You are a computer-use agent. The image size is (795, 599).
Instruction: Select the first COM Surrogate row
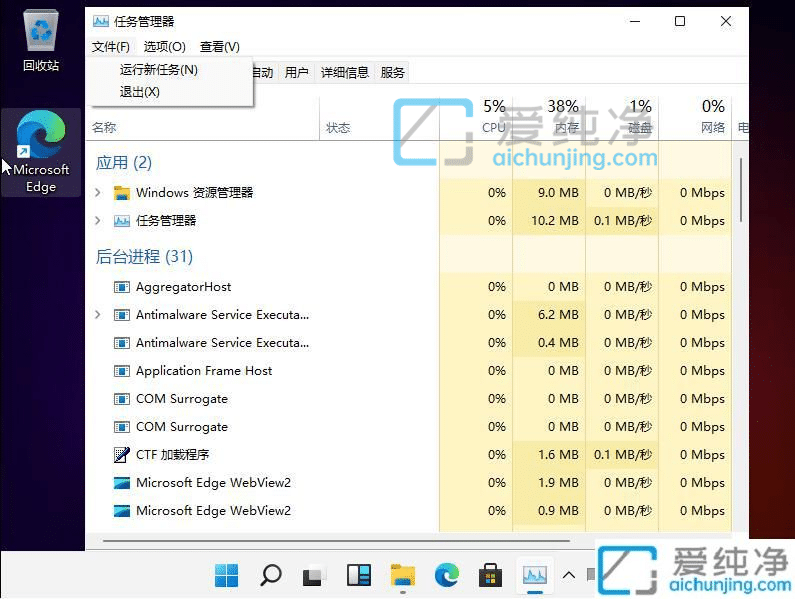pos(411,399)
